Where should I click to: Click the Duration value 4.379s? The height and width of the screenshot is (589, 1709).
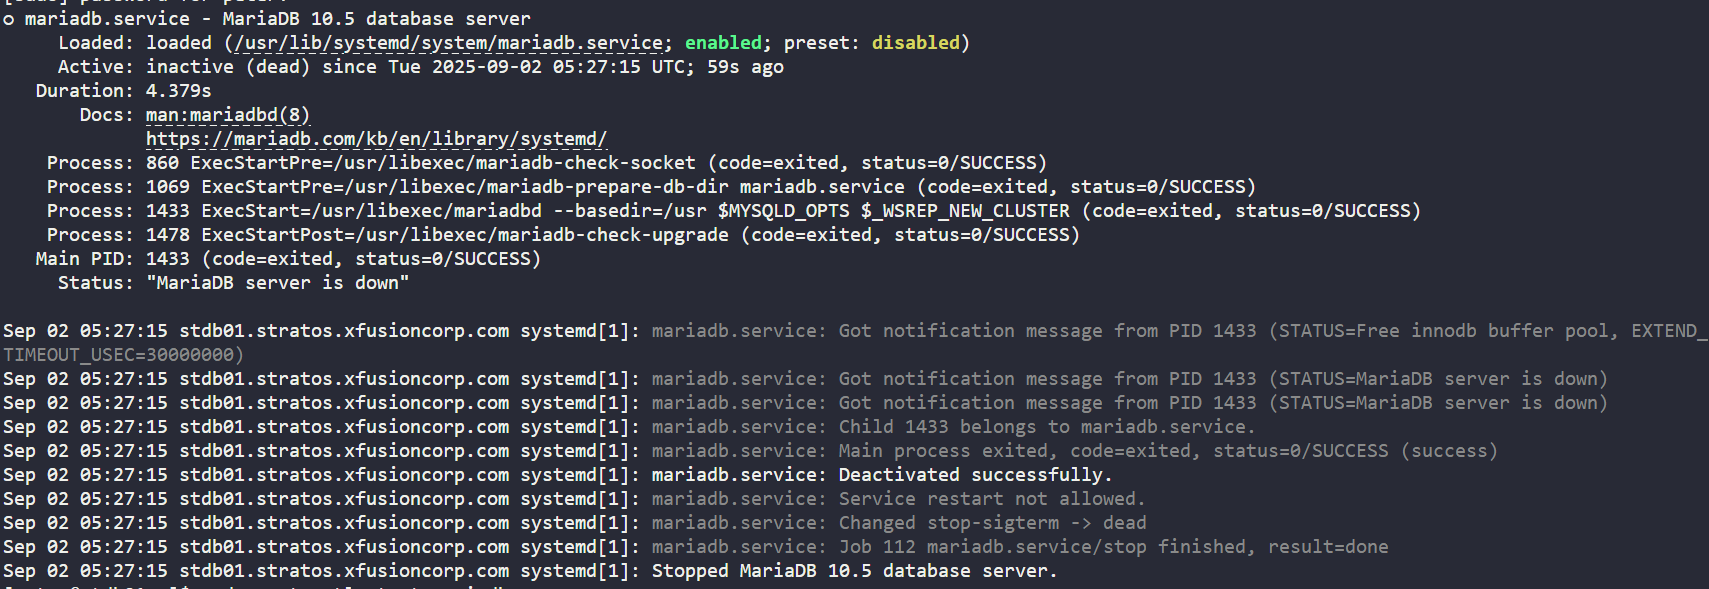tap(178, 91)
